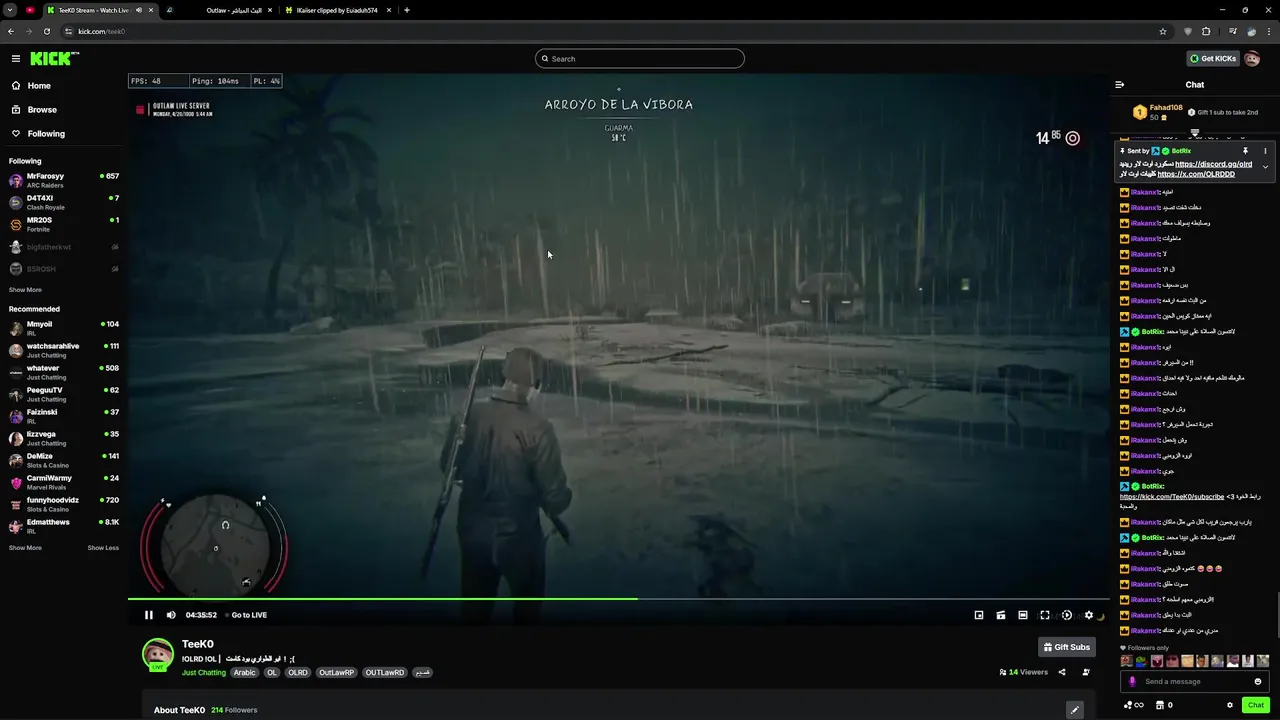Open pinned message three-dot menu
The height and width of the screenshot is (720, 1280).
click(x=1265, y=151)
